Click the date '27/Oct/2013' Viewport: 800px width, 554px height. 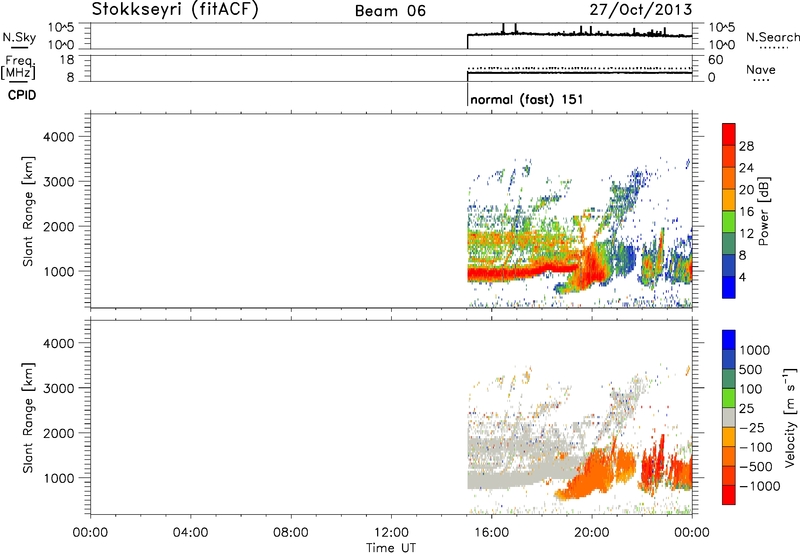click(x=641, y=9)
